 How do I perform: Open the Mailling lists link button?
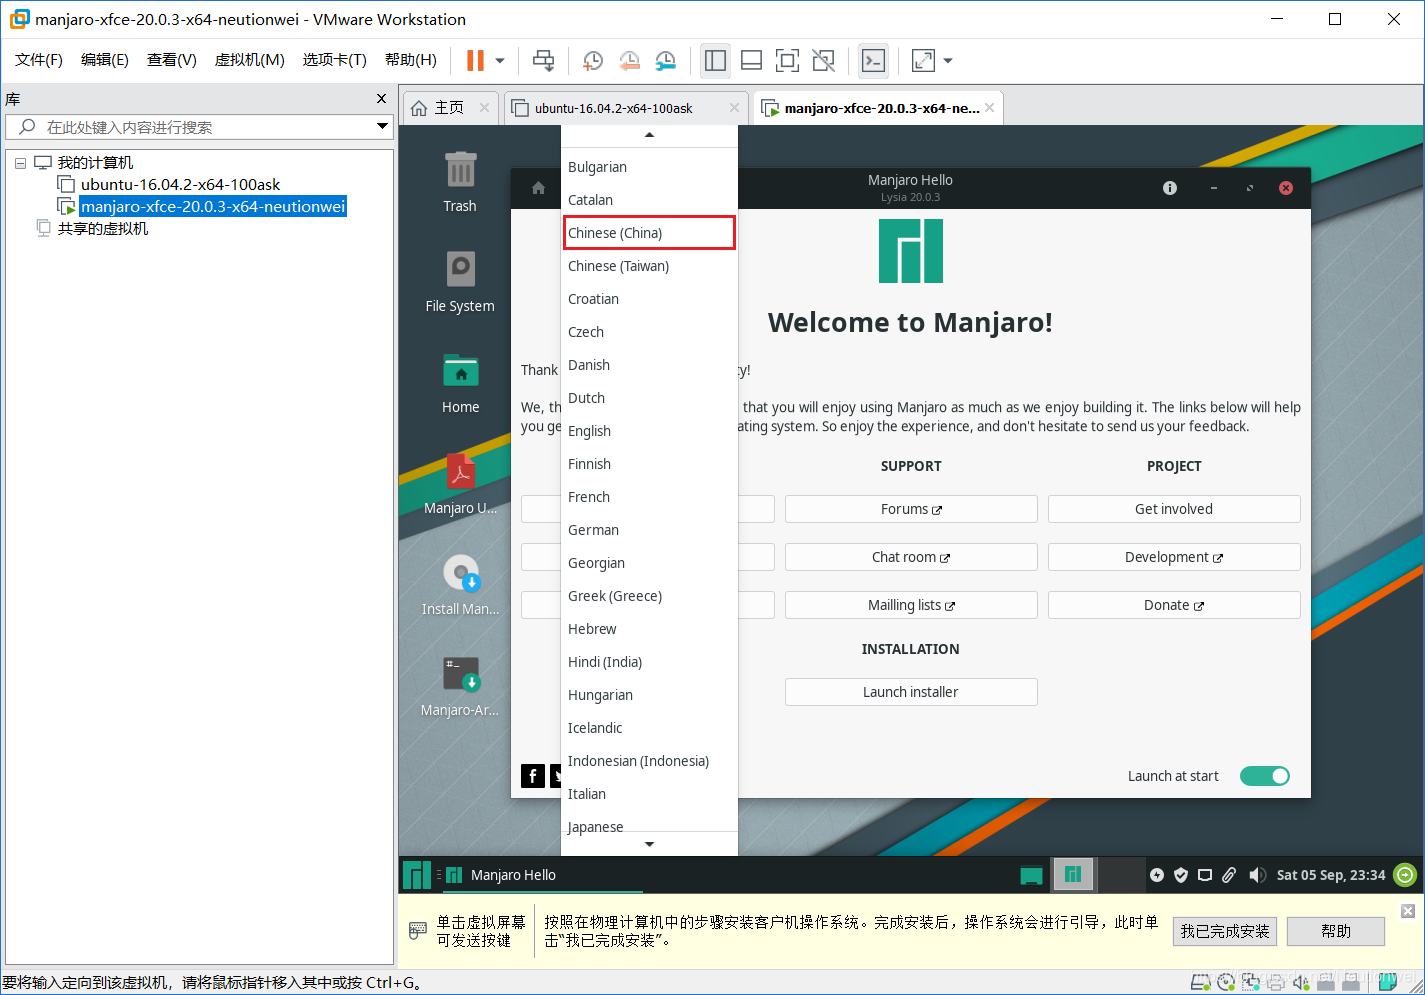pos(911,605)
